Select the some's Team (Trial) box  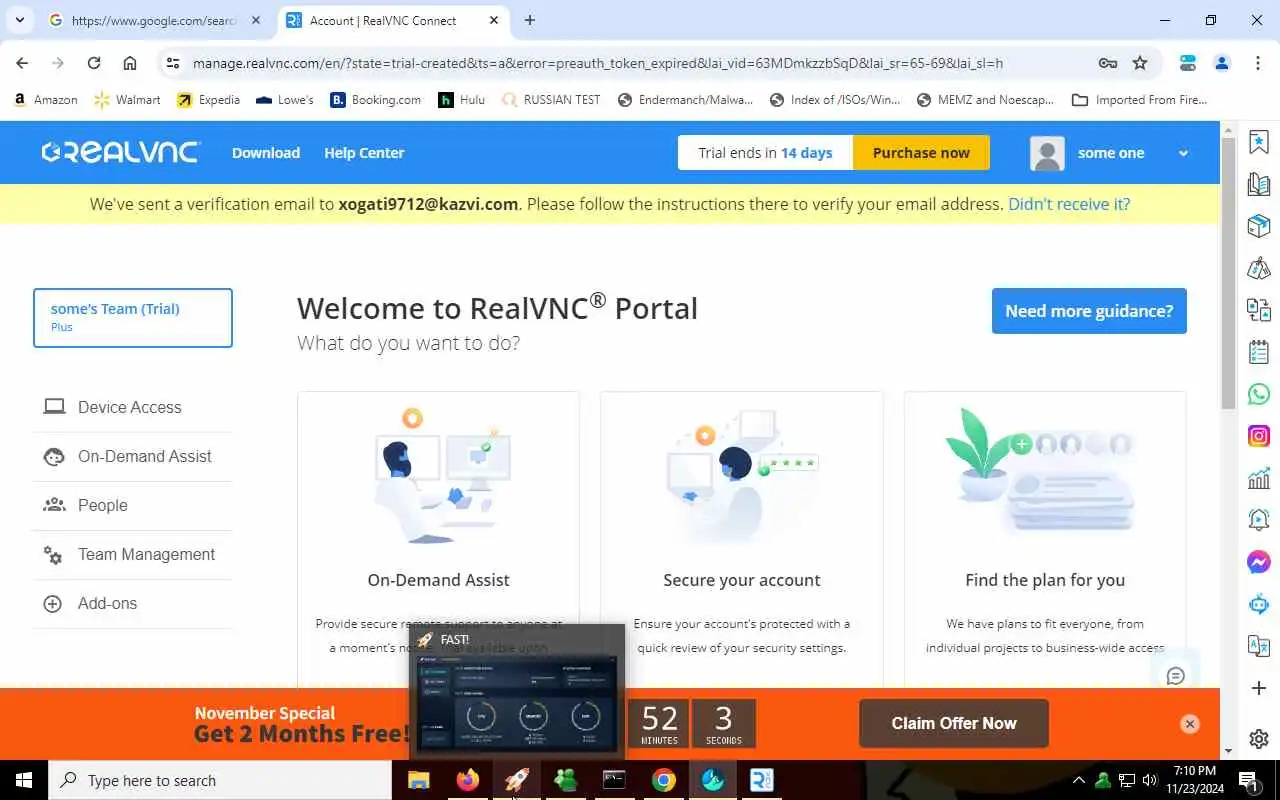(x=133, y=318)
